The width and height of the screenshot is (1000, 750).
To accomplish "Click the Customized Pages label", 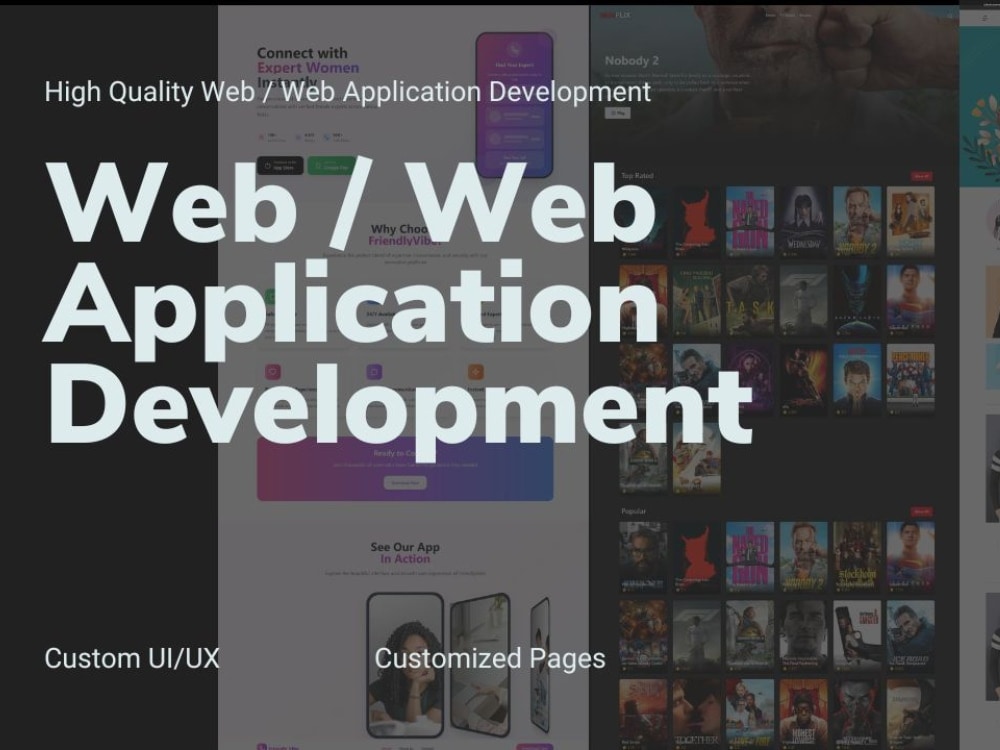I will click(490, 659).
